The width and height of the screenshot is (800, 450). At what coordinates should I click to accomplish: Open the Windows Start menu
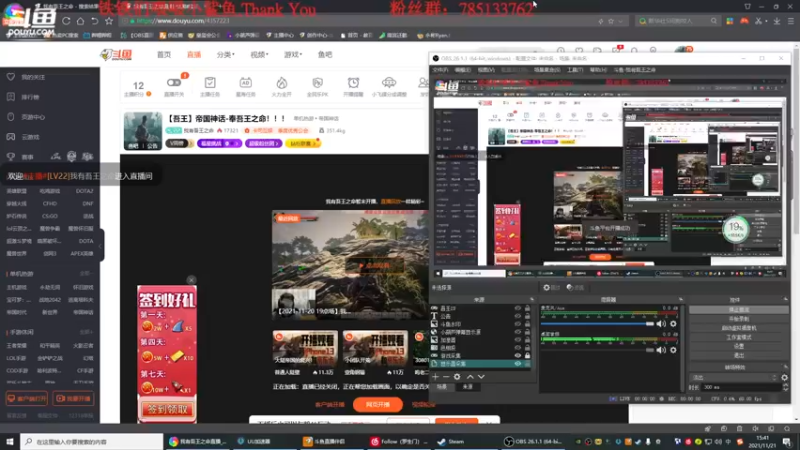[10, 441]
